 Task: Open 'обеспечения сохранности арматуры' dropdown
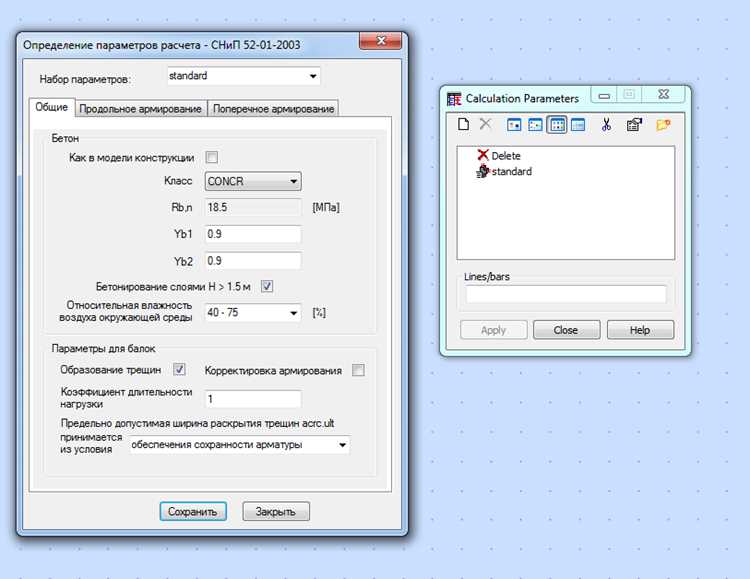pos(240,445)
